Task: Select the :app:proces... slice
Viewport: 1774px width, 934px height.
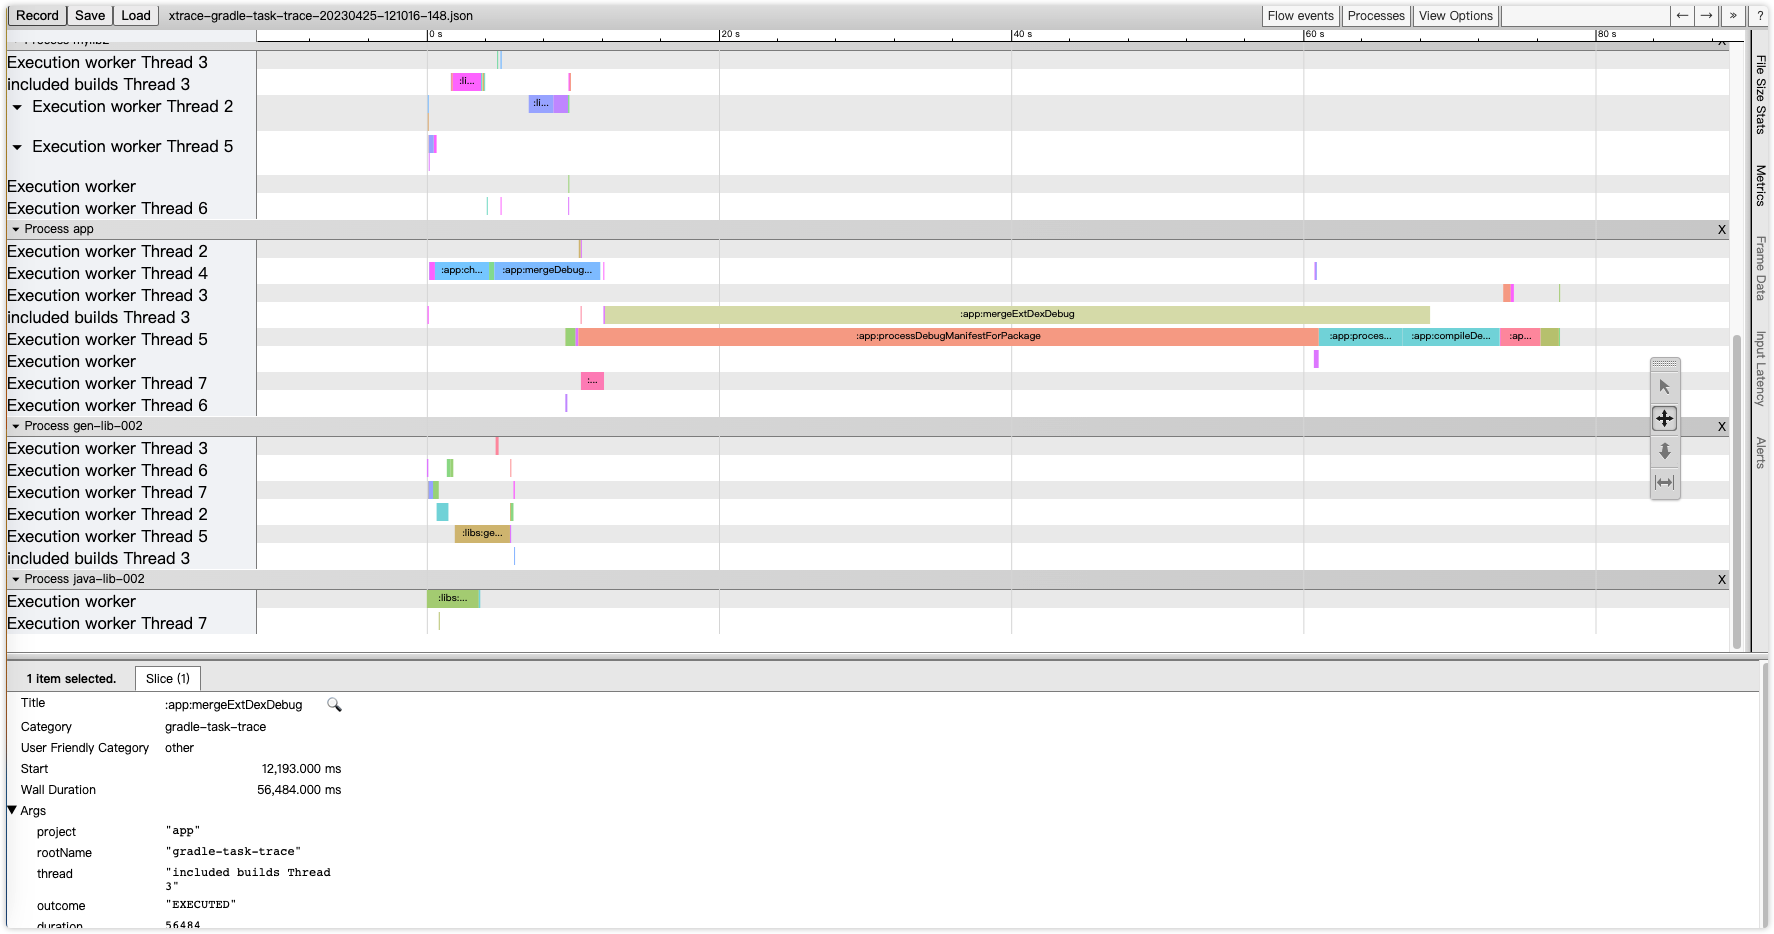Action: click(1360, 336)
